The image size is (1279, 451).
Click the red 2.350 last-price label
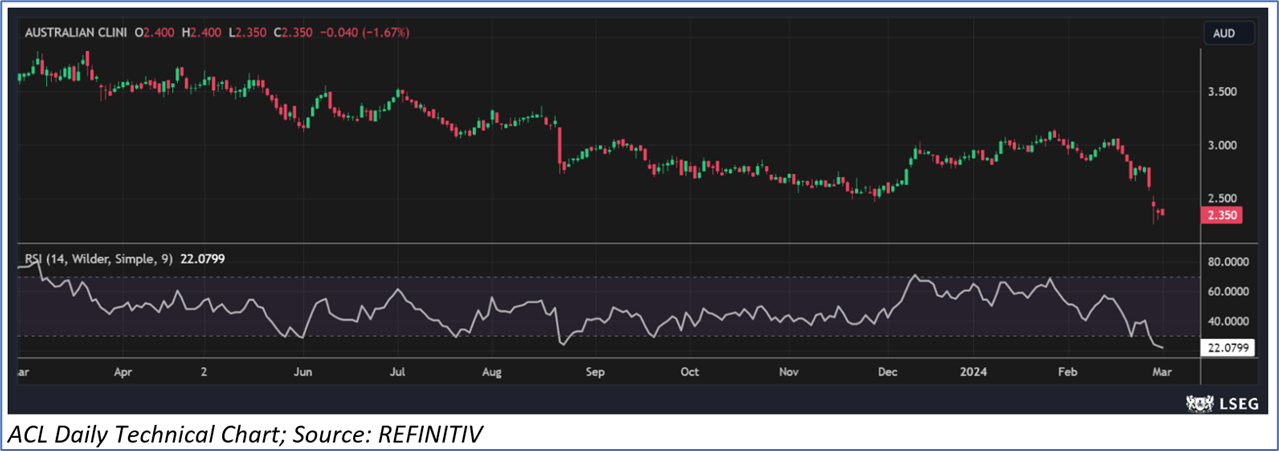point(1224,214)
